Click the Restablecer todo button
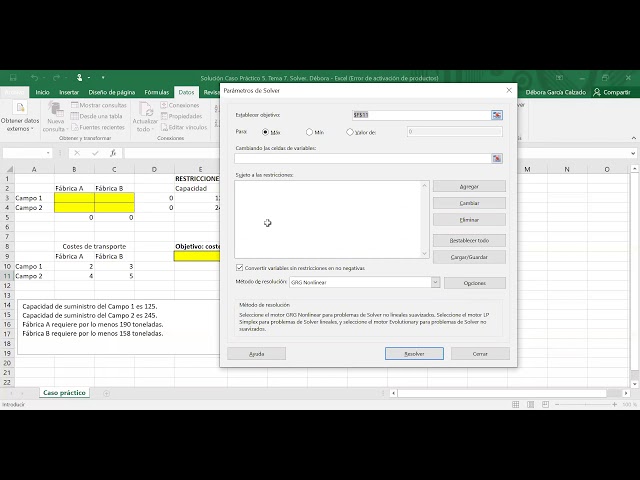The image size is (640, 480). [x=469, y=240]
